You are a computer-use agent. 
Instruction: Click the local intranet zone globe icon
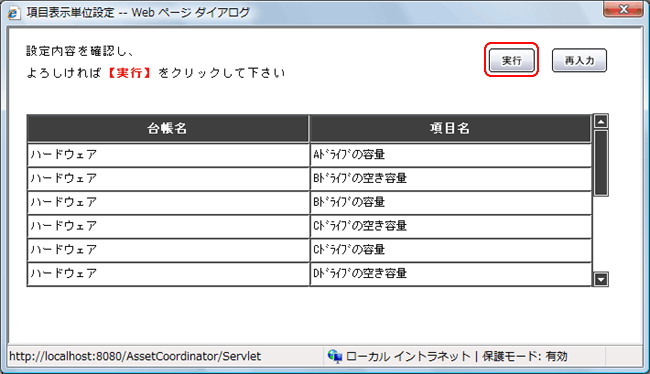(335, 356)
